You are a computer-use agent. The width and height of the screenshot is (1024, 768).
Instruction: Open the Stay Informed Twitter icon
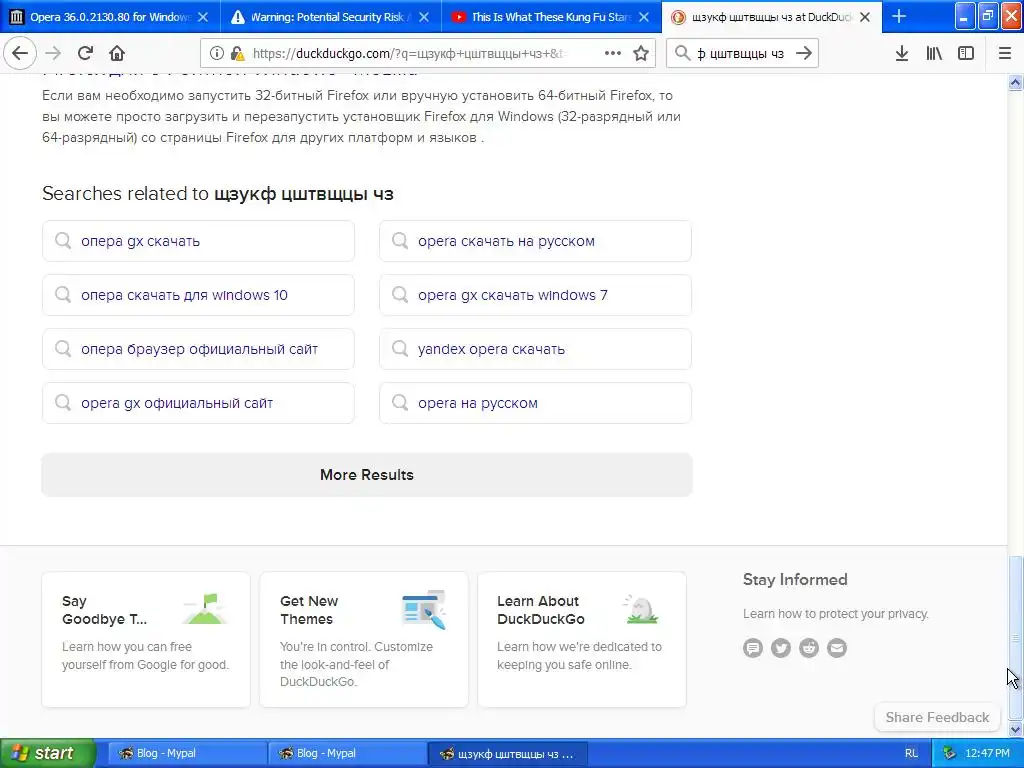781,648
